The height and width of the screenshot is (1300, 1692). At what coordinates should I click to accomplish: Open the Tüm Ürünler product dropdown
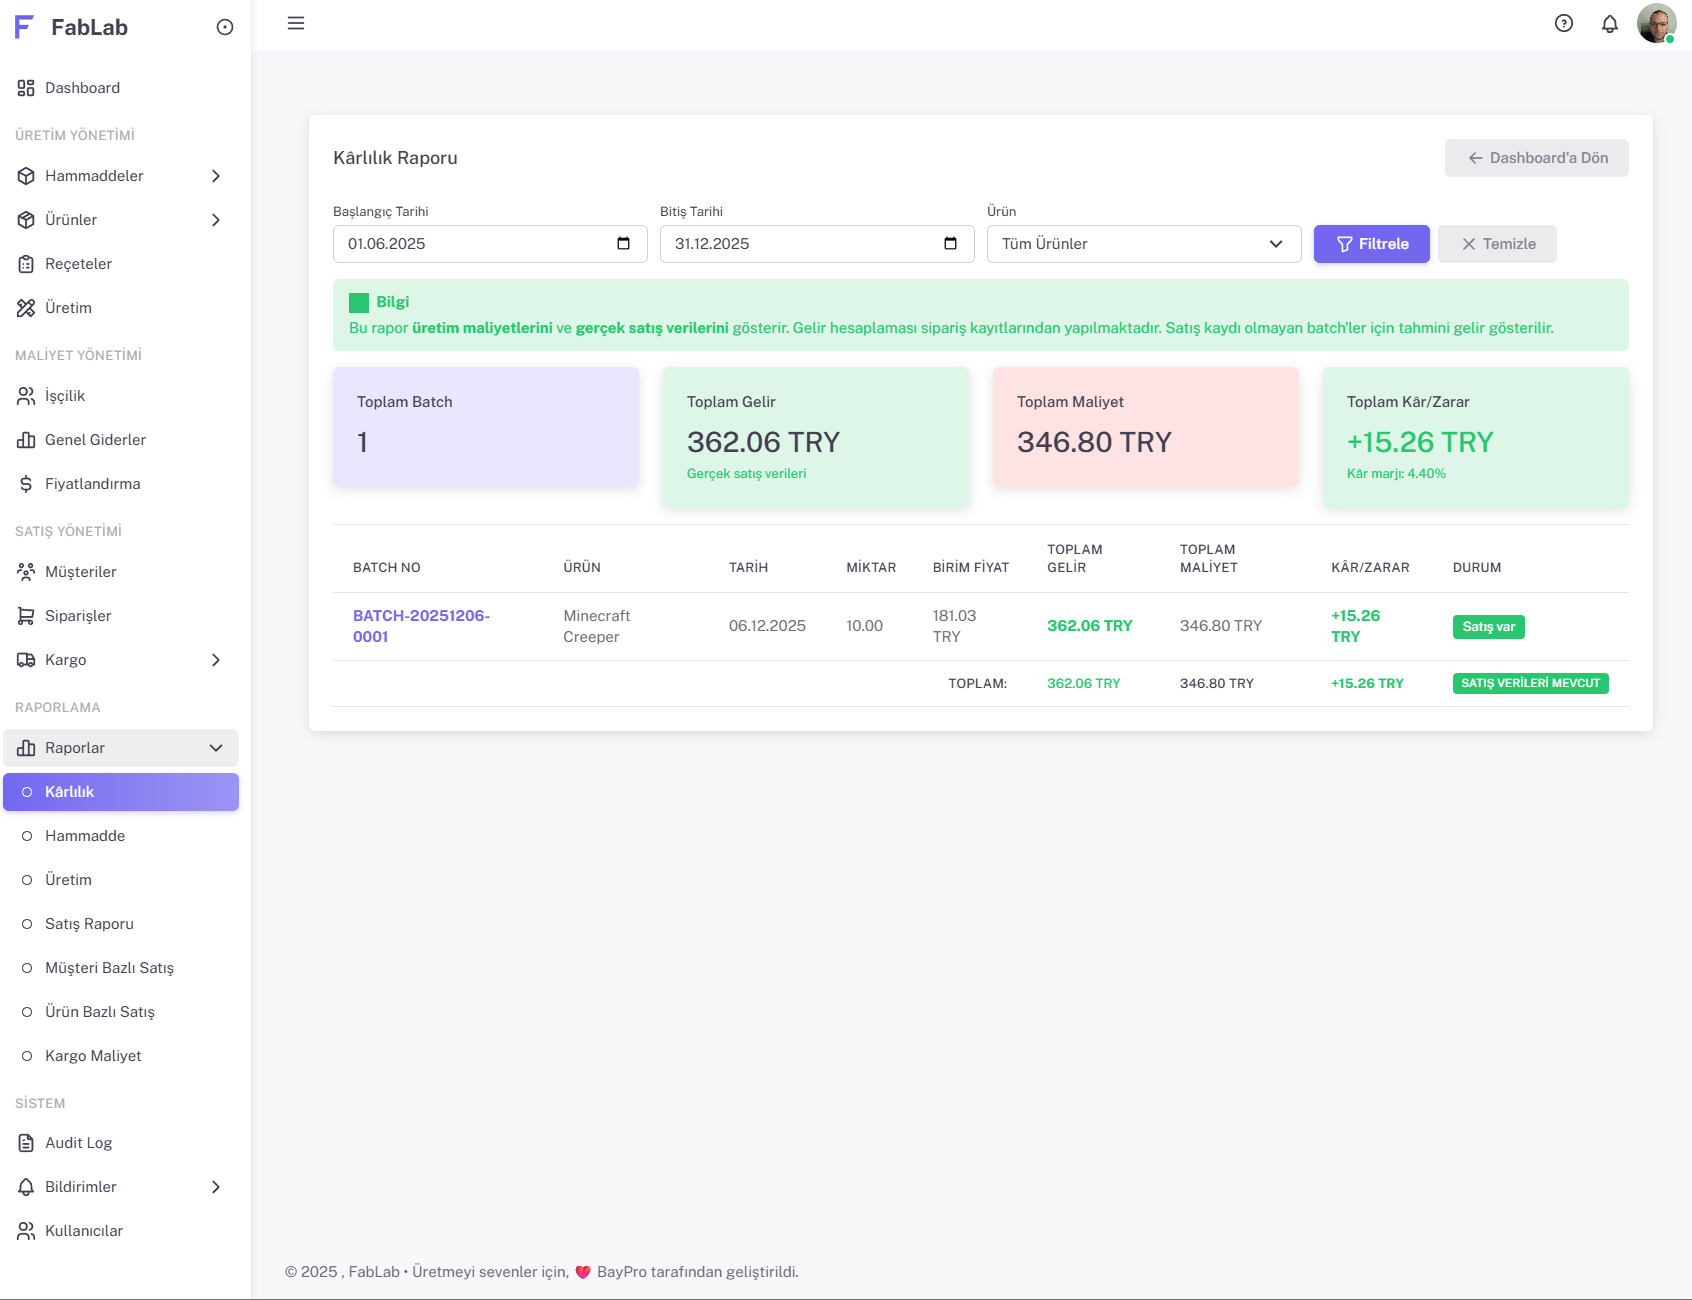coord(1143,244)
